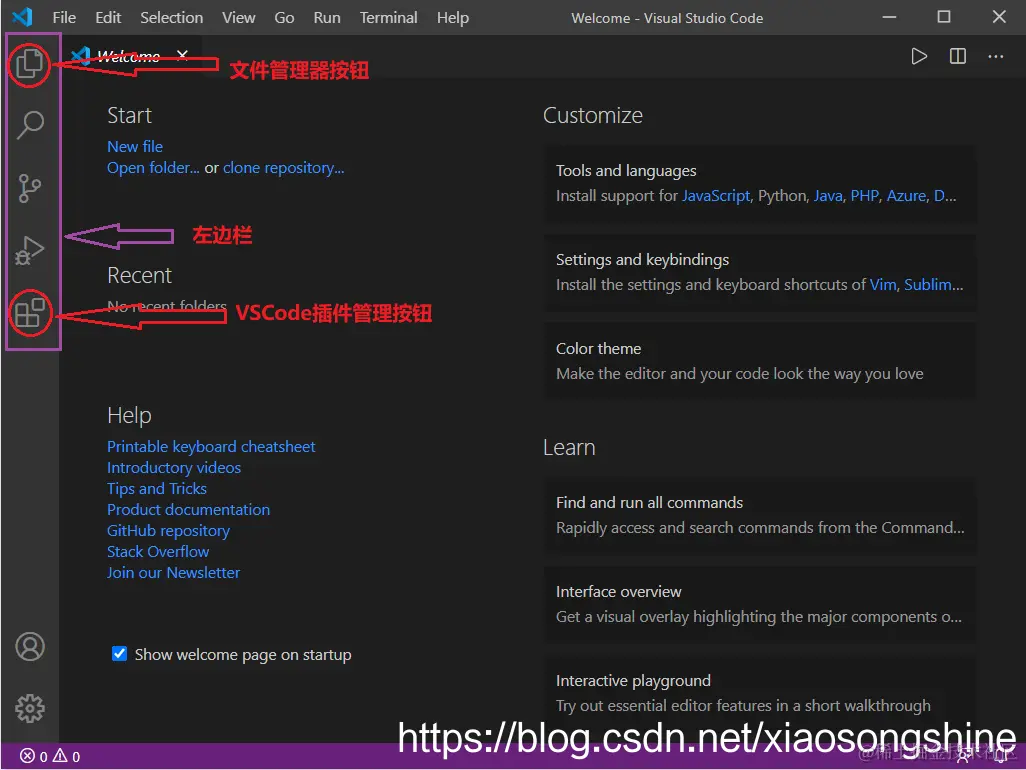Open Introductory videos link
1026x770 pixels.
[173, 467]
